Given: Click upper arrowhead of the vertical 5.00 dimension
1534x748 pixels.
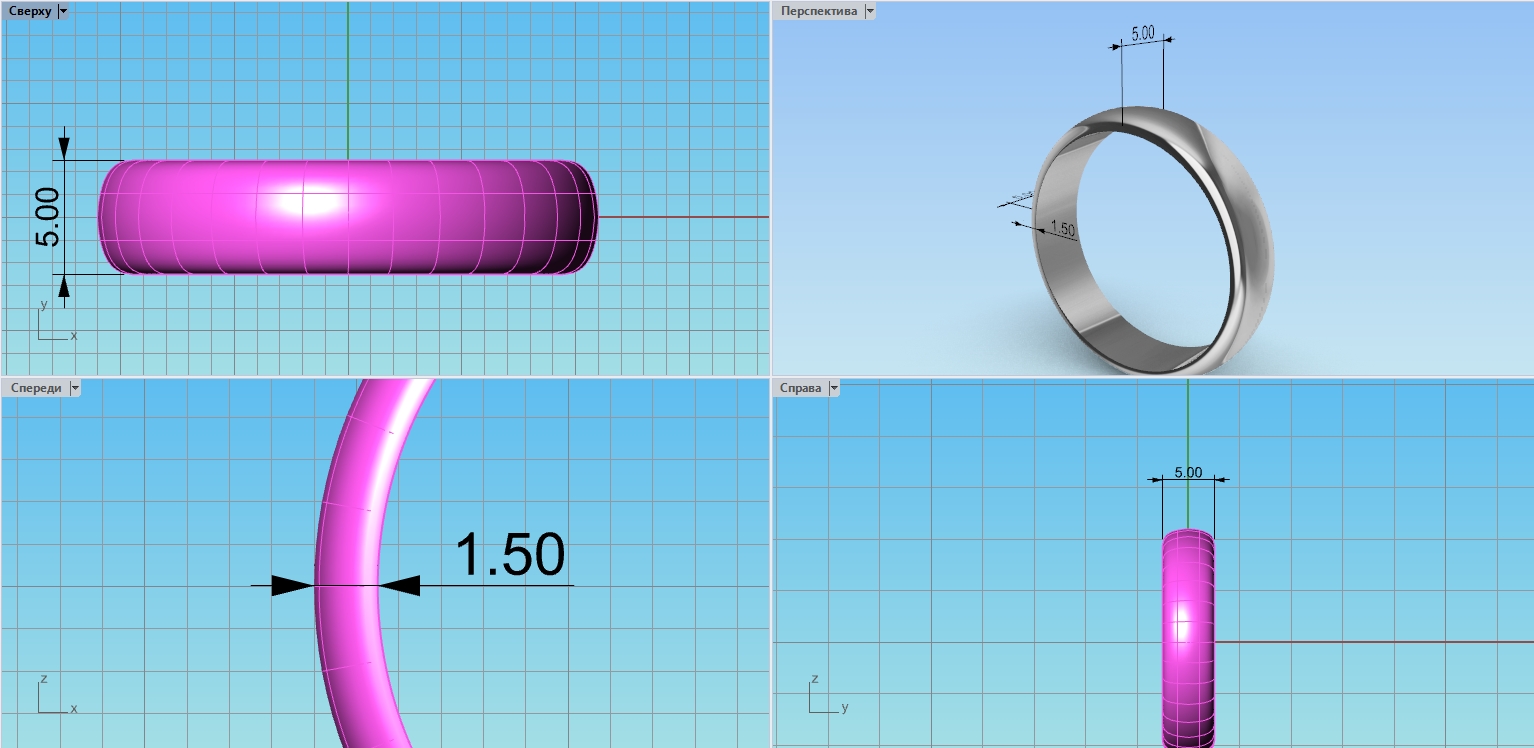Looking at the screenshot, I should [64, 146].
